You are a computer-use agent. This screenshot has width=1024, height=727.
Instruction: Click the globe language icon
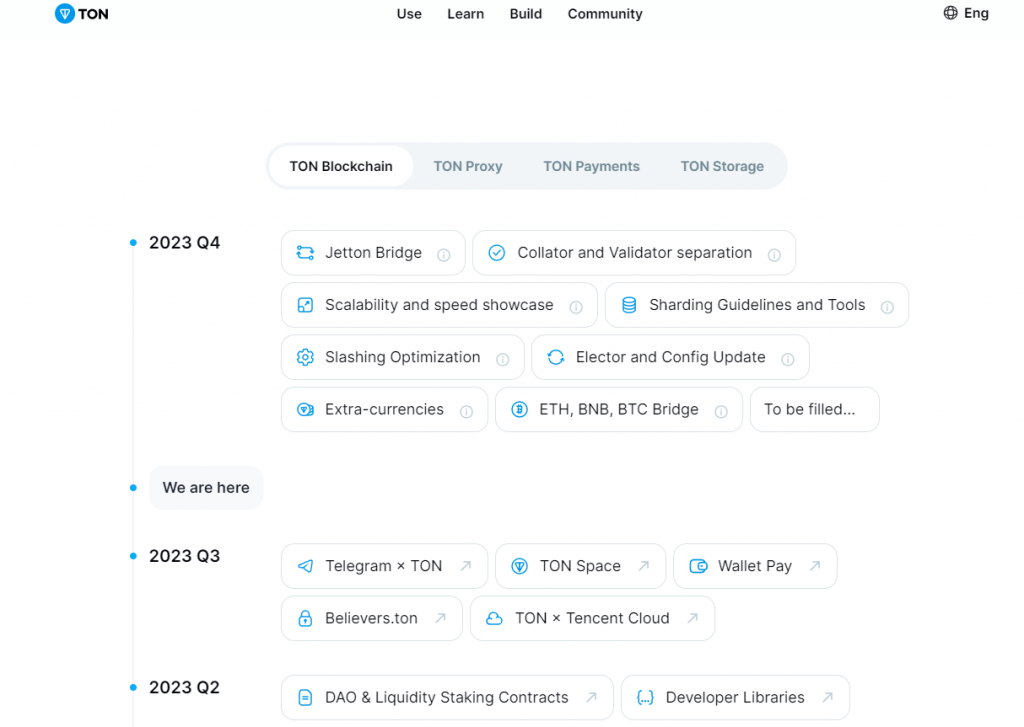950,13
